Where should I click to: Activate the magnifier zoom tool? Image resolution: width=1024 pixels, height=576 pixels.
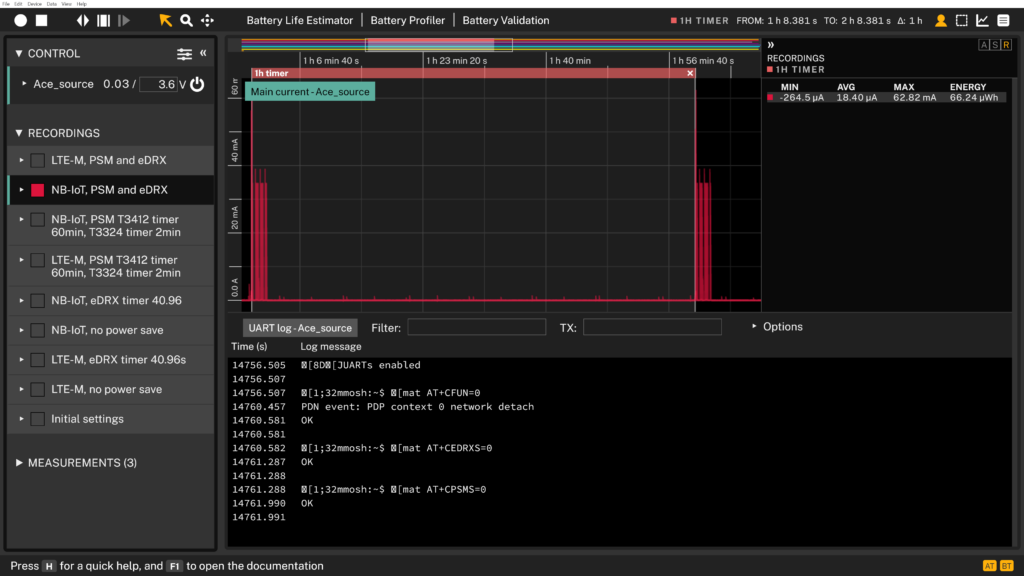pos(186,20)
